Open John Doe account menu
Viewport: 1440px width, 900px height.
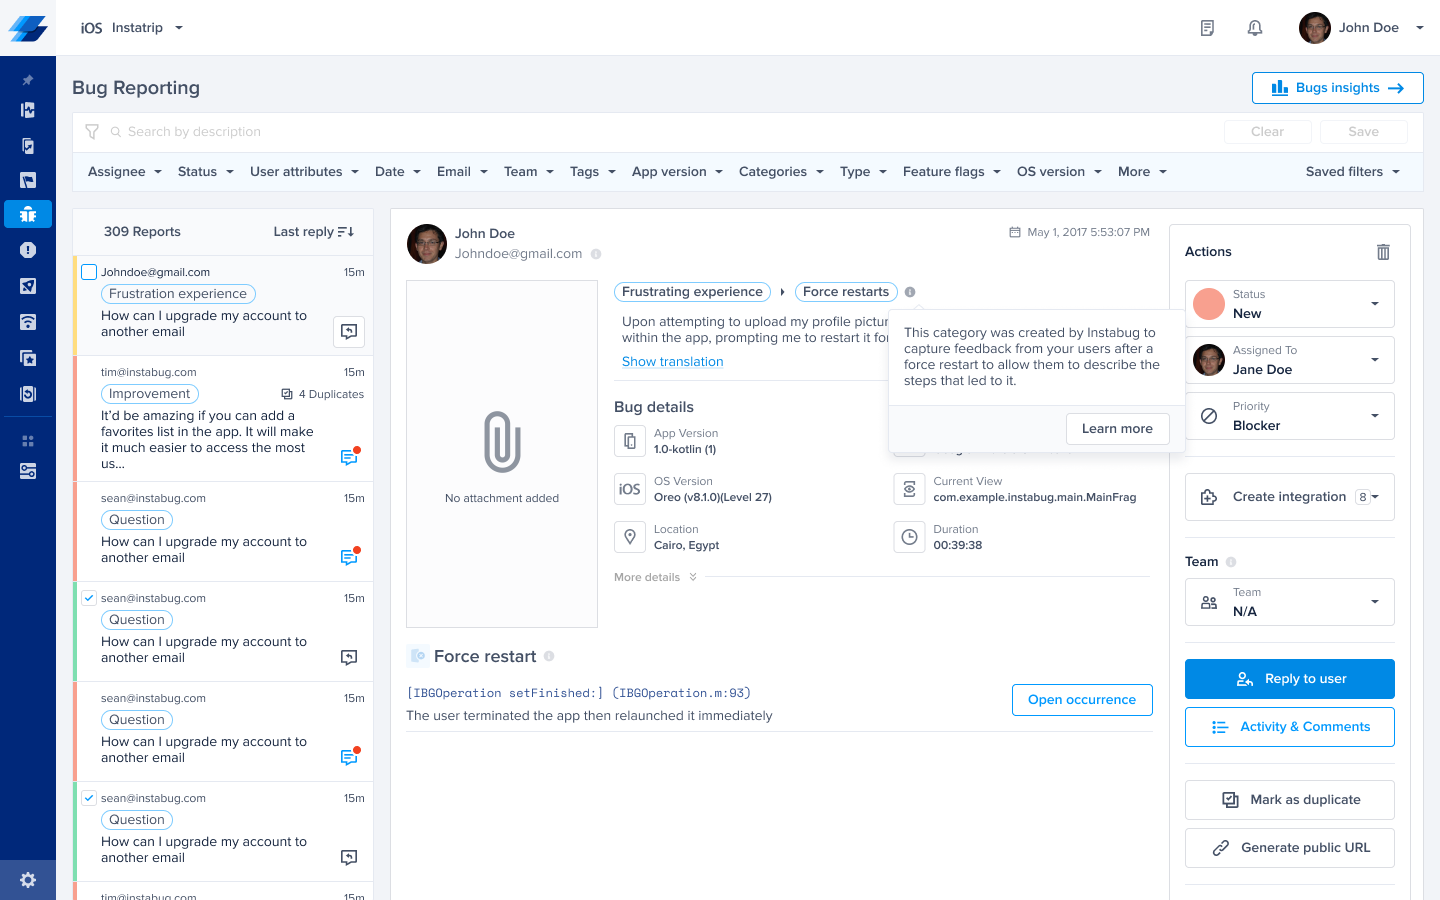click(1361, 28)
